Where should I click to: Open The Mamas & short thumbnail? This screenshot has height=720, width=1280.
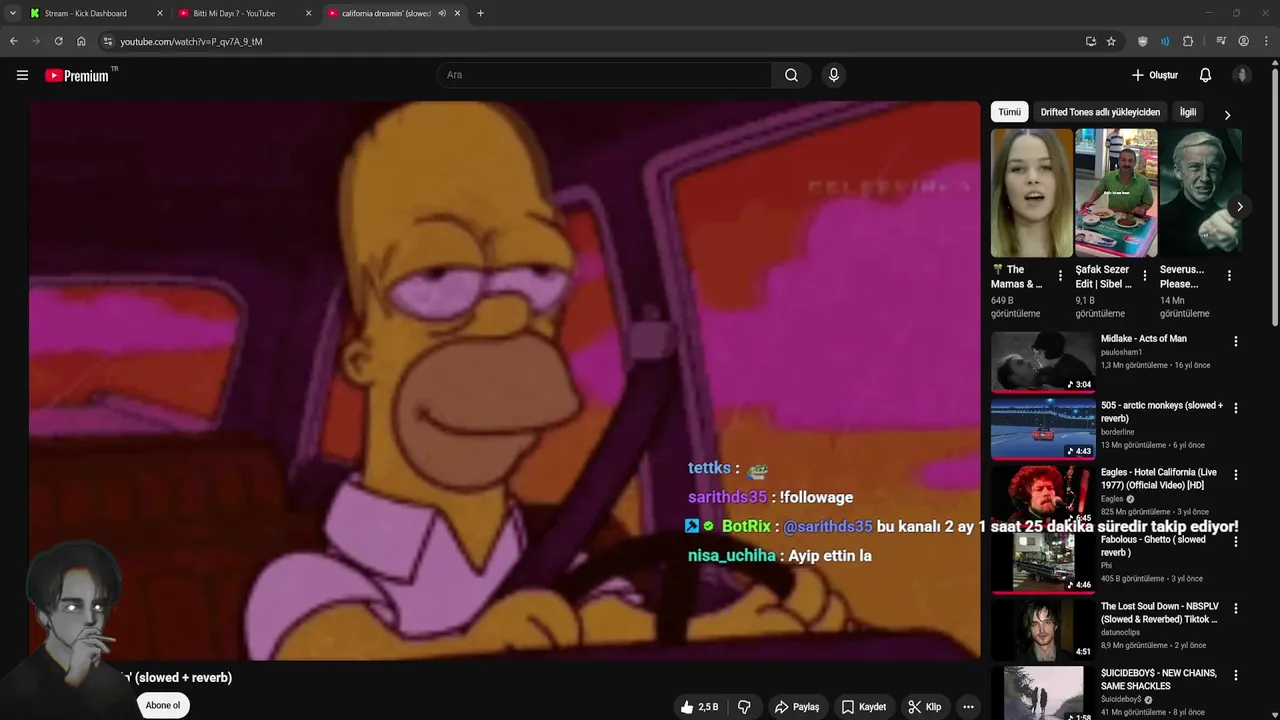click(x=1032, y=193)
